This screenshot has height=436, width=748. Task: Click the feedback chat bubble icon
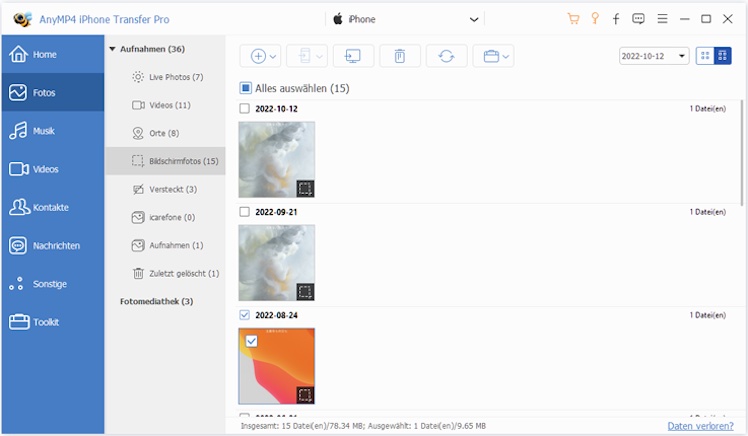638,19
